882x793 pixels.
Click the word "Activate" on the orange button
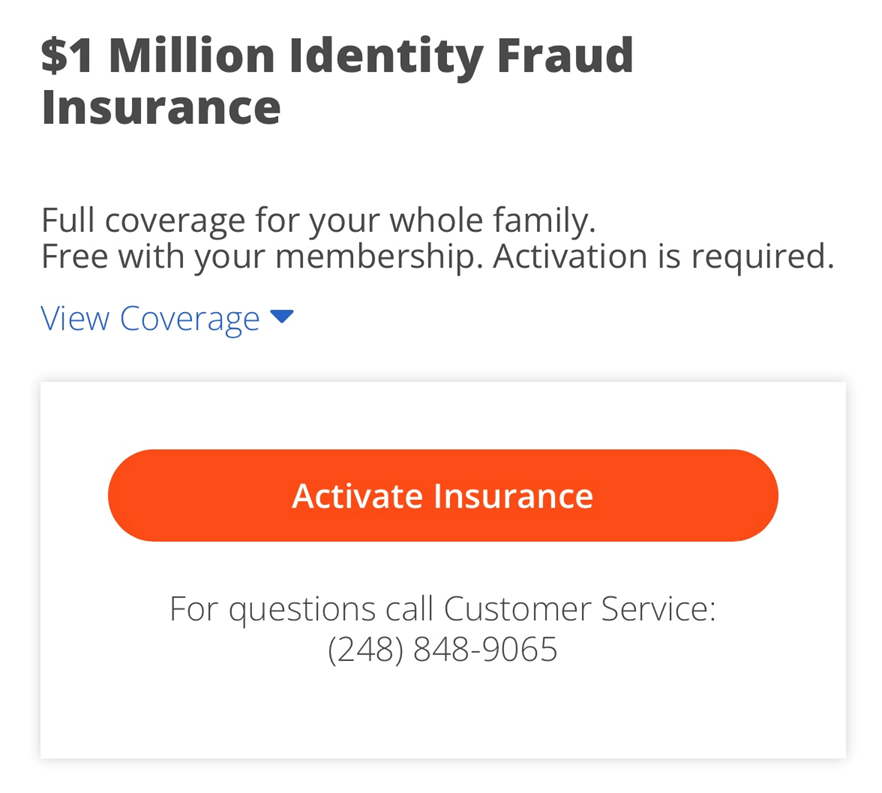click(354, 496)
